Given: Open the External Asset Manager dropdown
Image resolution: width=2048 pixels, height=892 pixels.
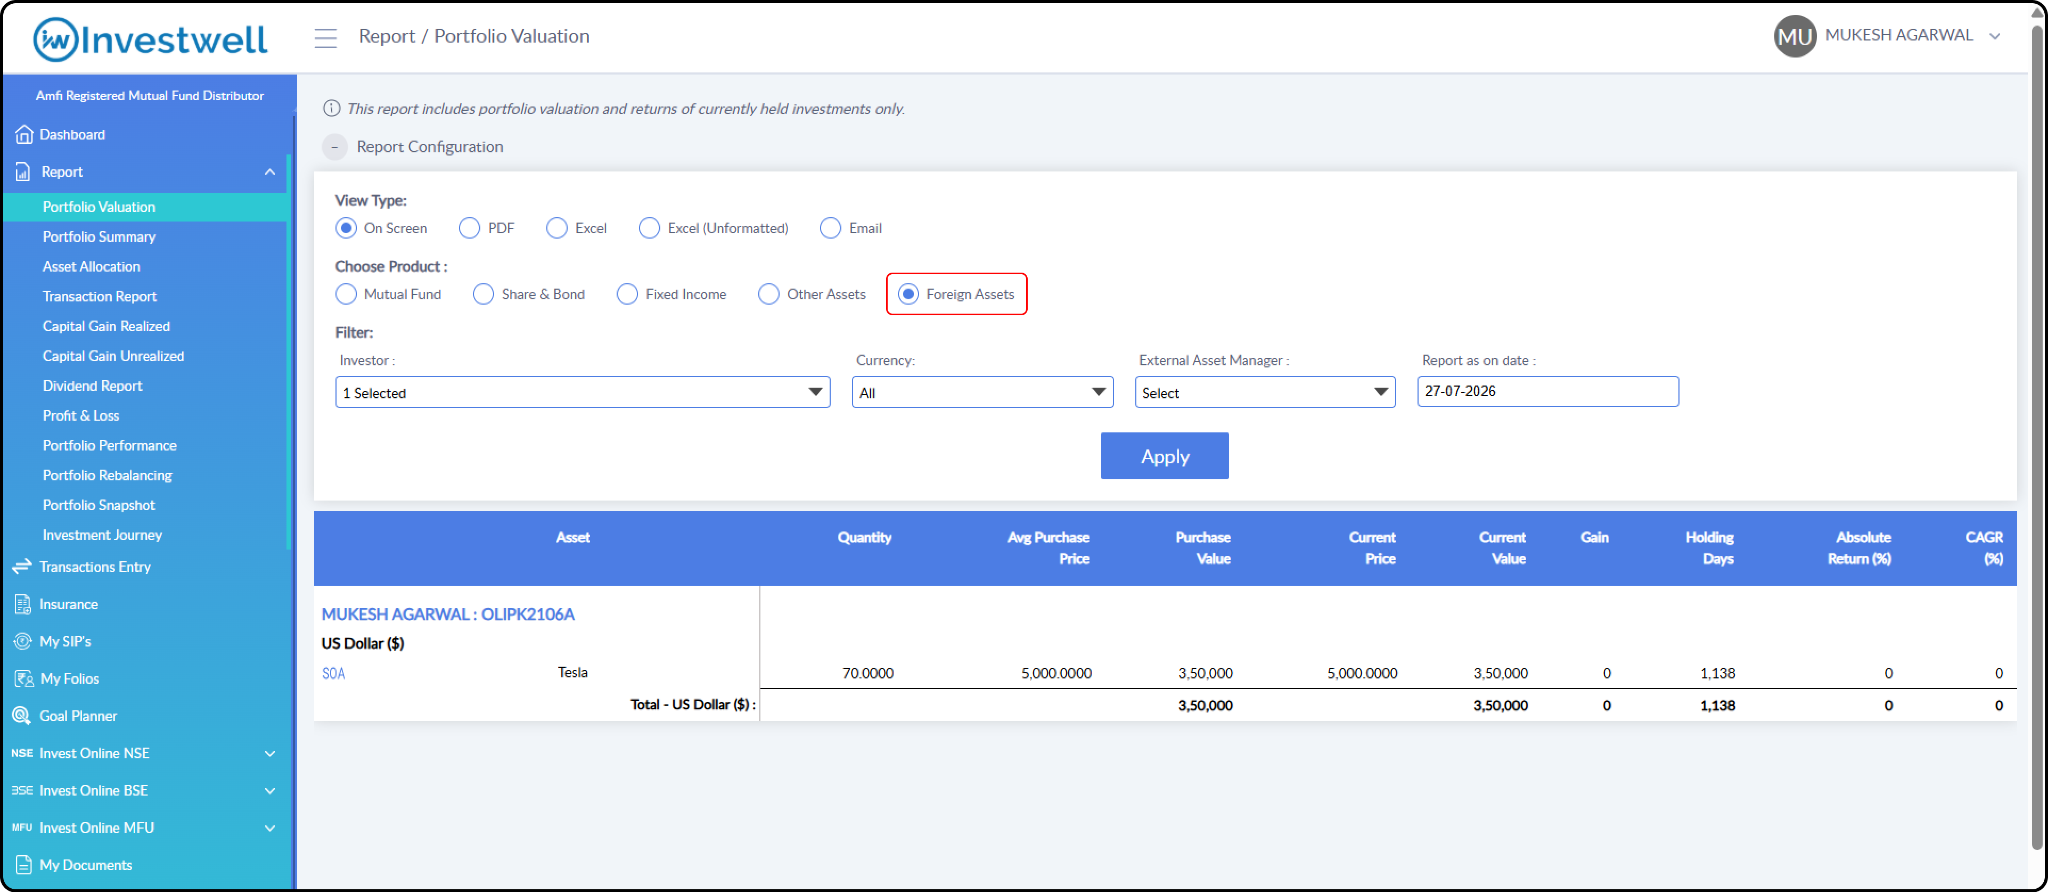Looking at the screenshot, I should tap(1265, 392).
